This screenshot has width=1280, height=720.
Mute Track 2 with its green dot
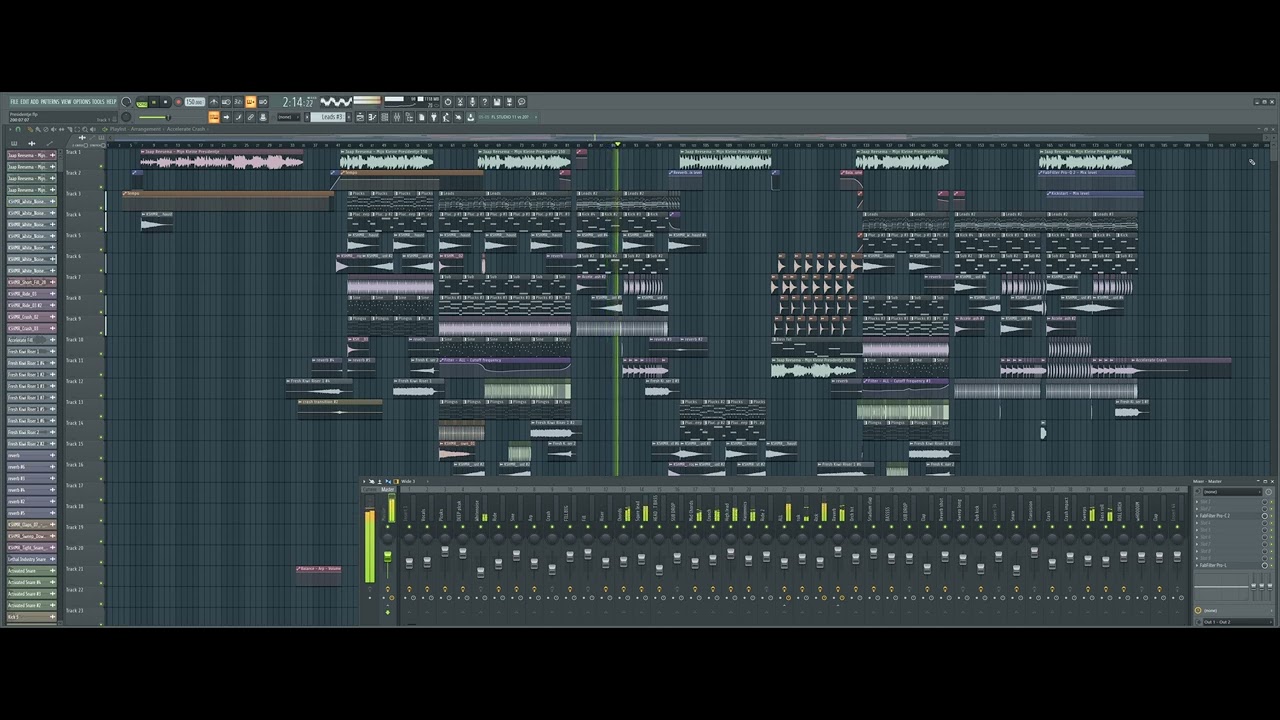click(x=101, y=187)
